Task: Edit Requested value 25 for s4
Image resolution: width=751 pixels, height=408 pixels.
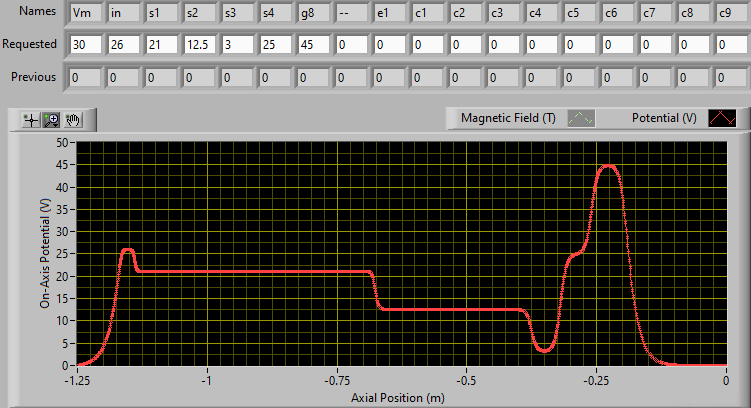Action: [276, 45]
